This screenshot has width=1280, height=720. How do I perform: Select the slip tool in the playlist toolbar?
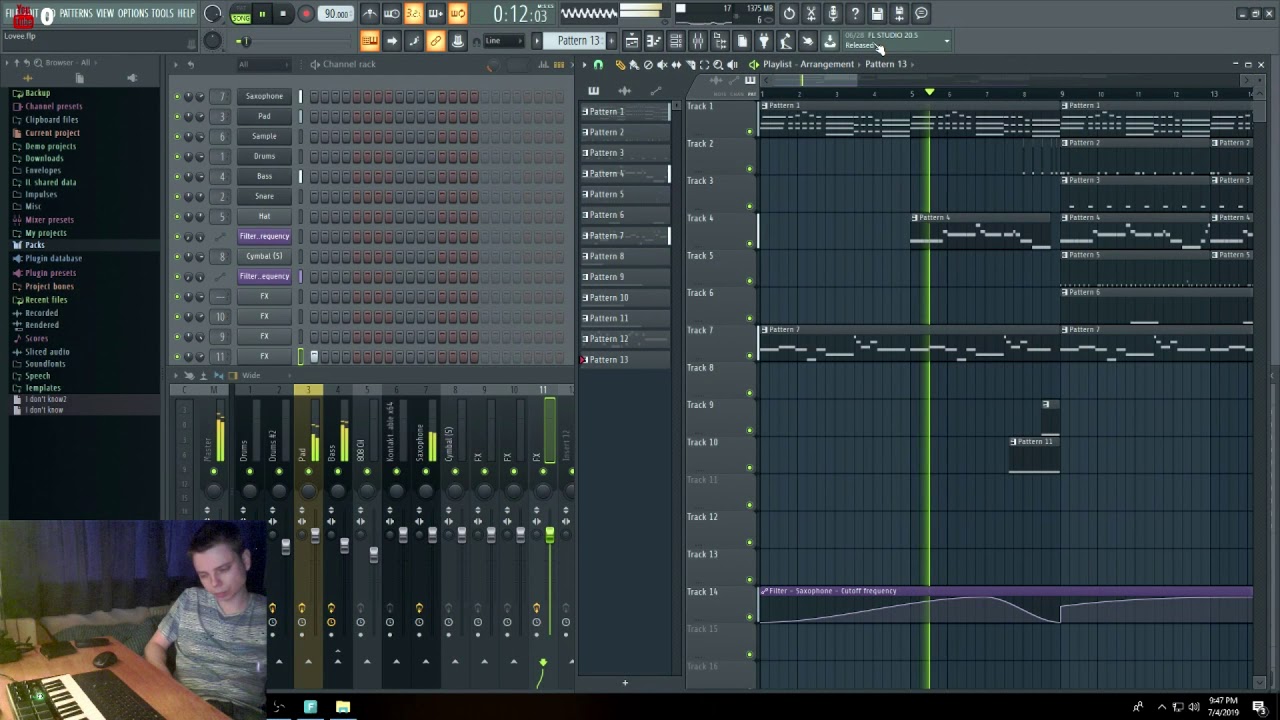[x=676, y=64]
